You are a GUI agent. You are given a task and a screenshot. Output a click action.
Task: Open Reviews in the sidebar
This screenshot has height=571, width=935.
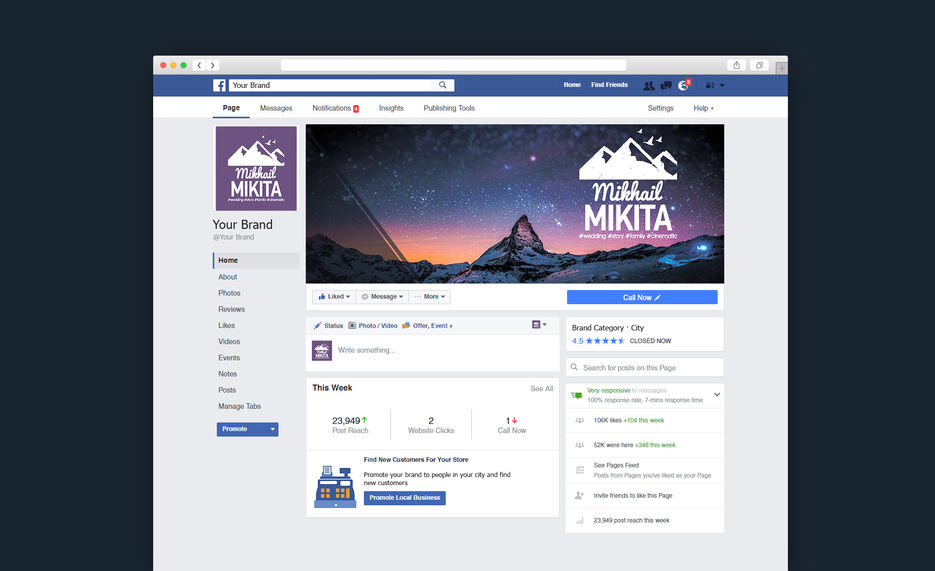pos(231,309)
